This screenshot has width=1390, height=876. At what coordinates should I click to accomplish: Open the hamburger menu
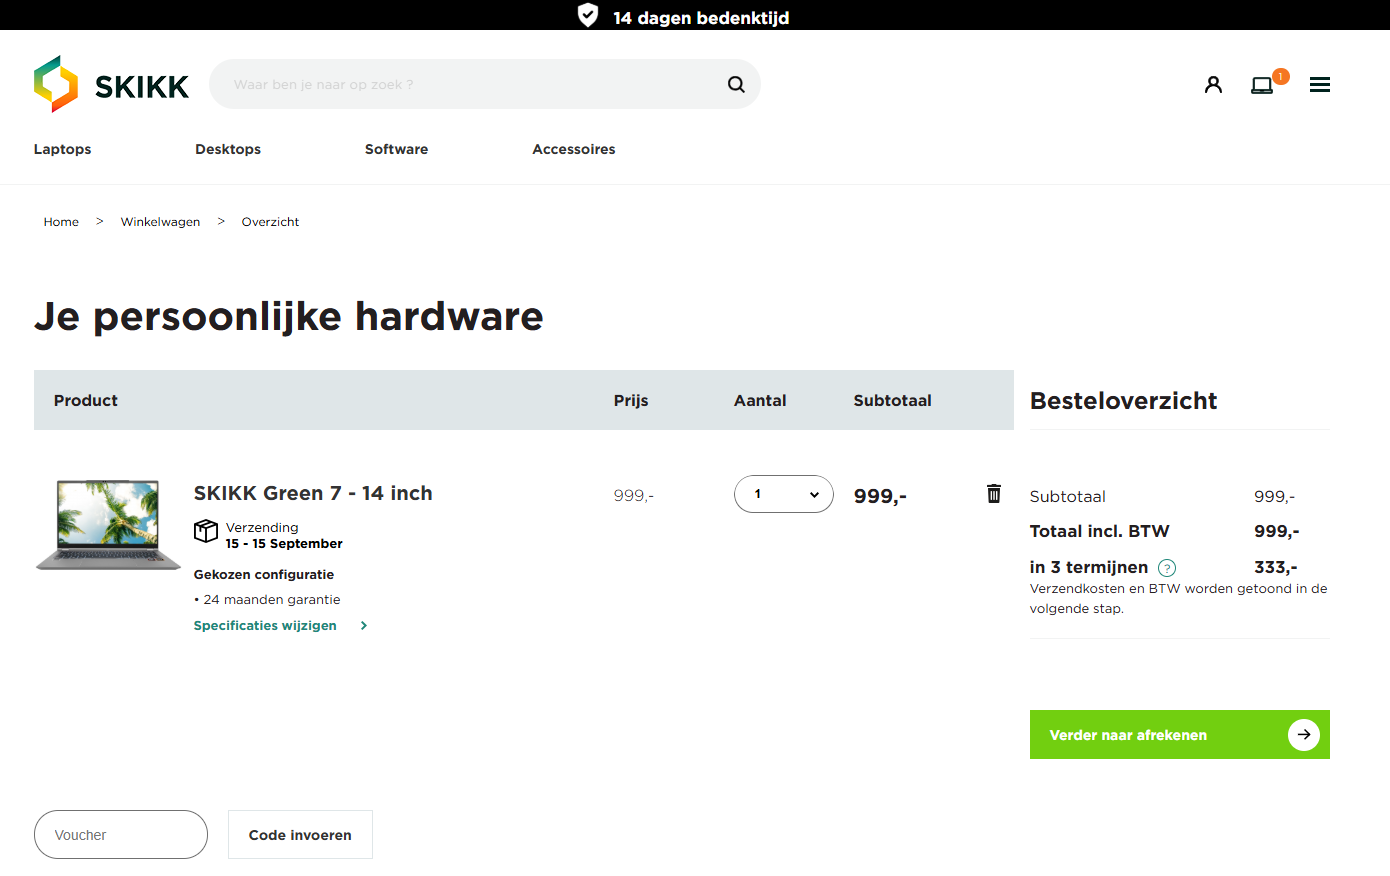(1320, 85)
